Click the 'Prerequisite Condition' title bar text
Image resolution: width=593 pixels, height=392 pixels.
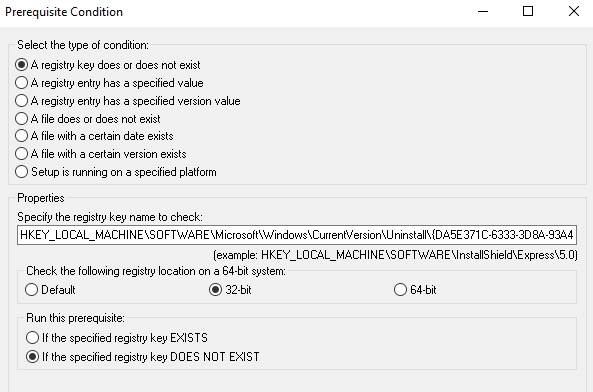pyautogui.click(x=64, y=12)
